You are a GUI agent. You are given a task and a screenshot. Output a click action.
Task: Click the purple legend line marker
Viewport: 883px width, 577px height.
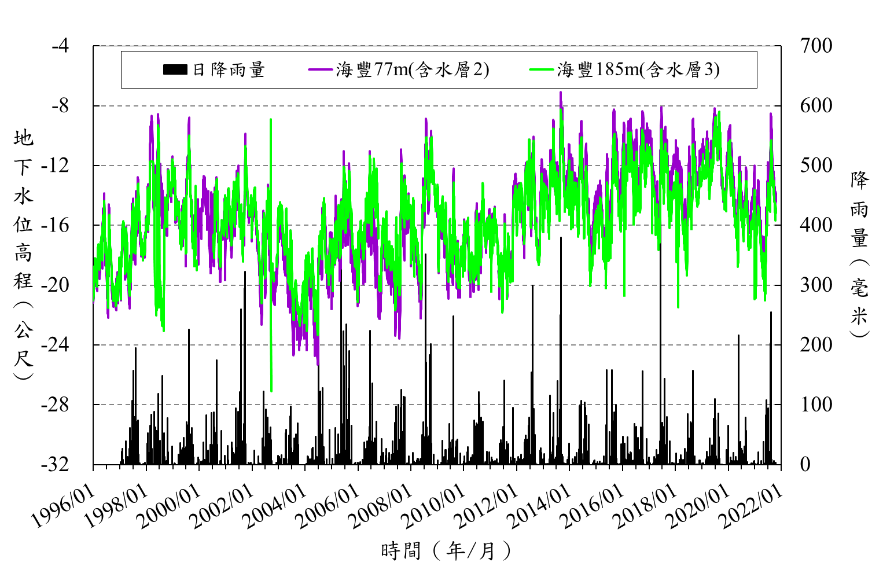(320, 70)
